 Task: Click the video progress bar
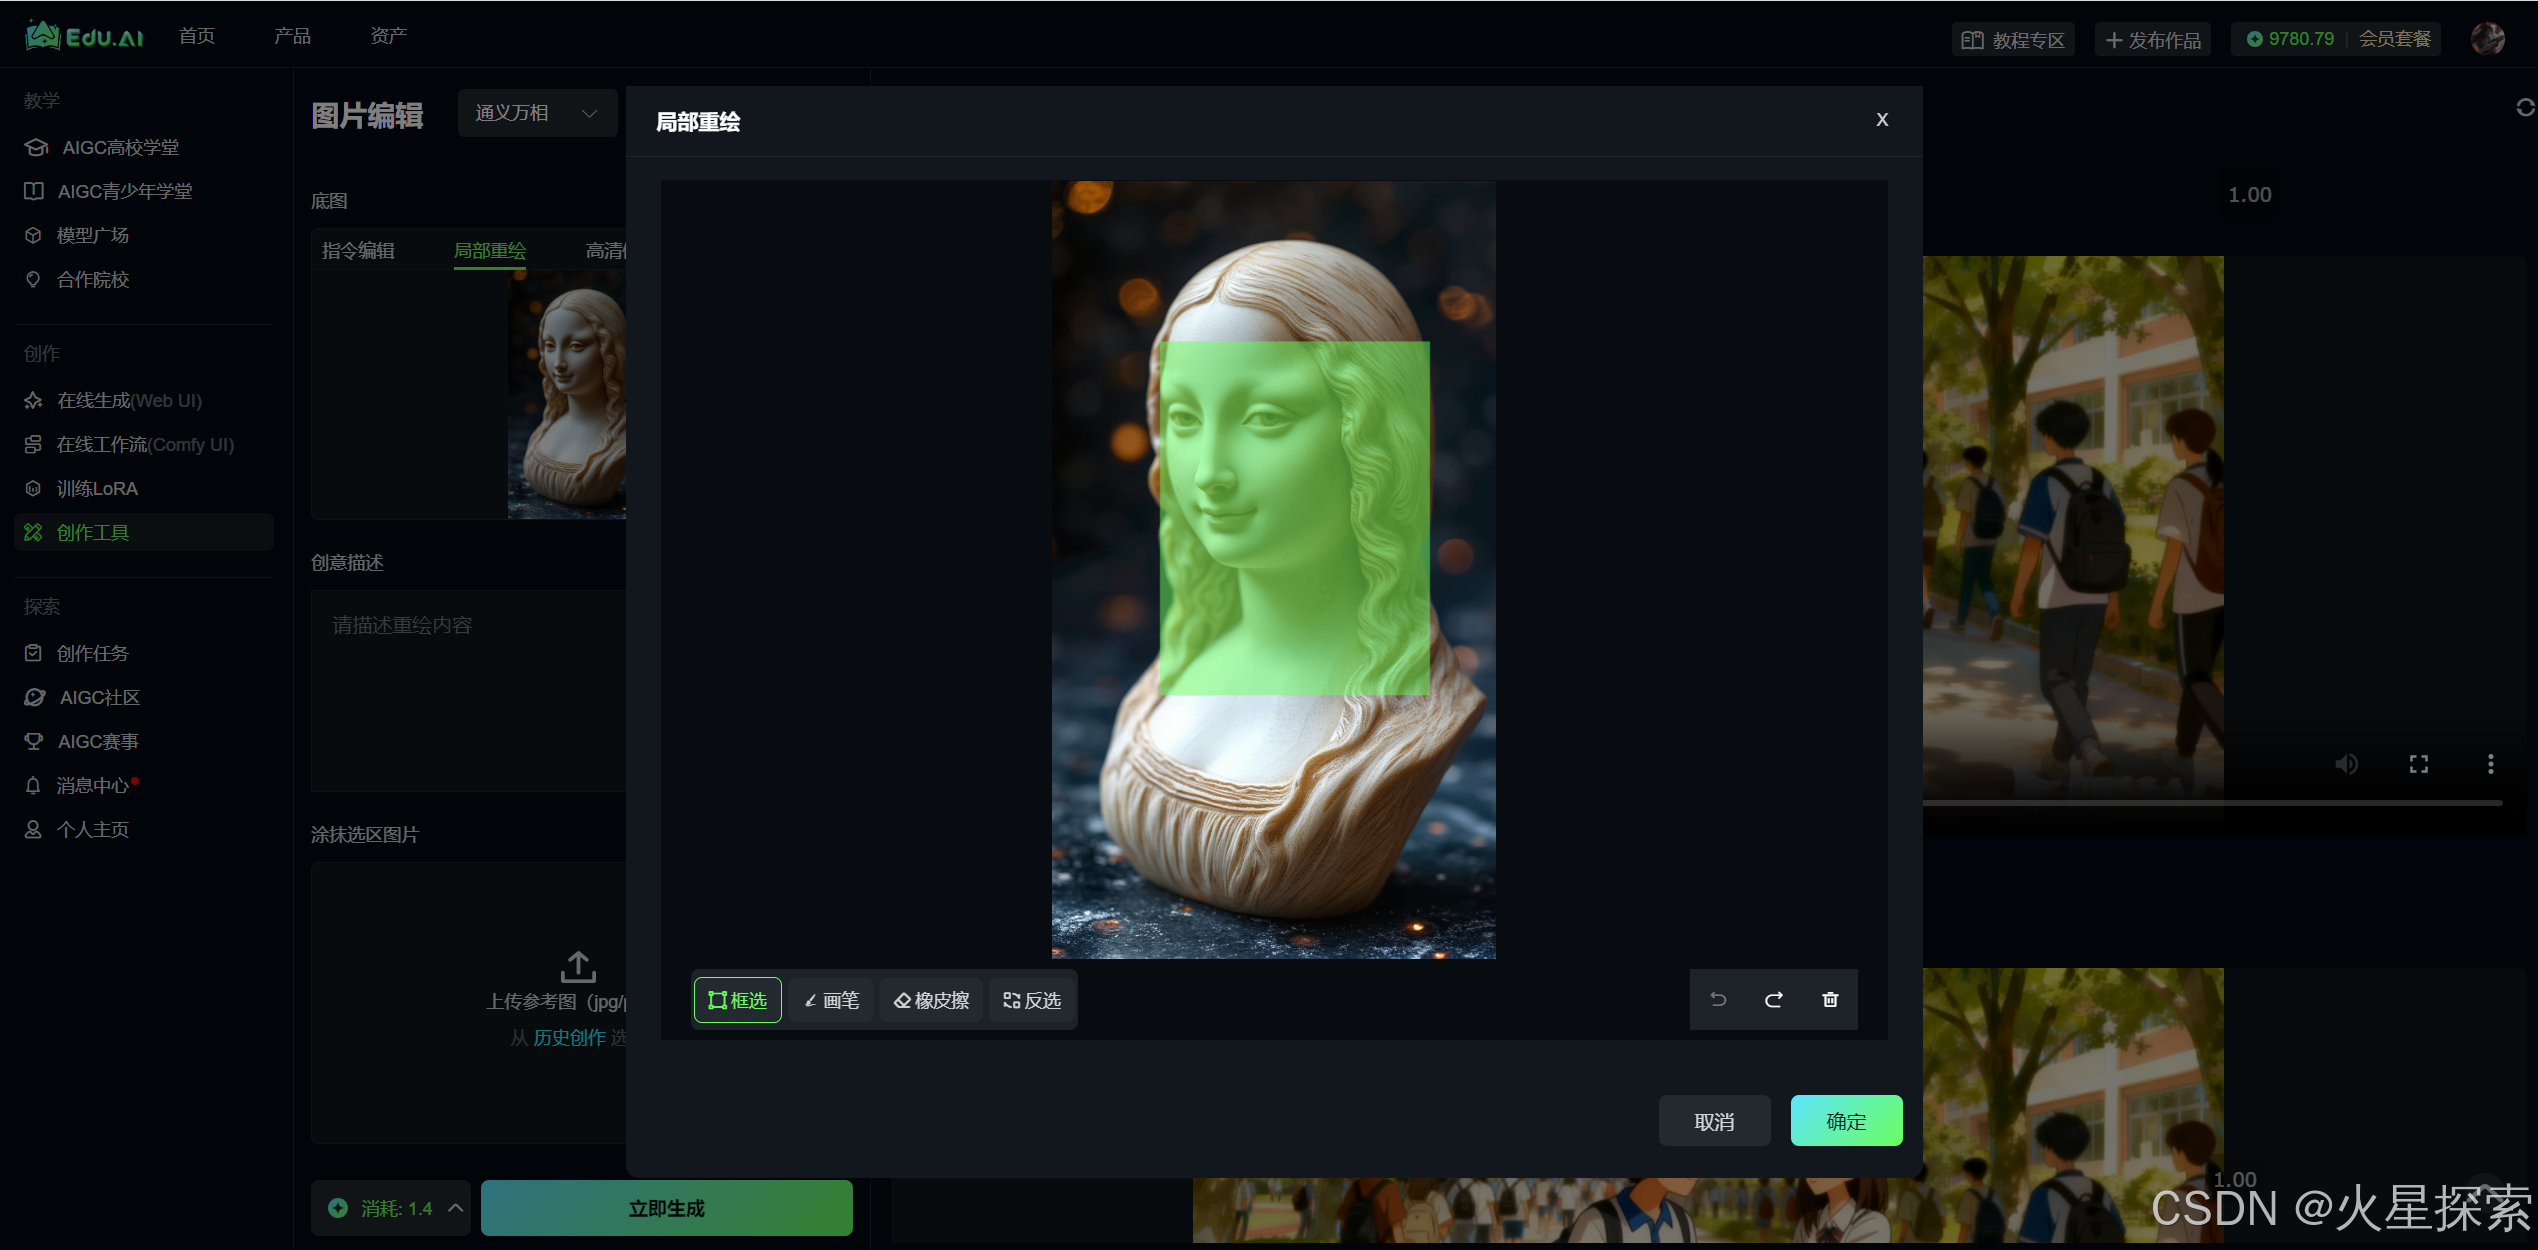[x=2210, y=802]
